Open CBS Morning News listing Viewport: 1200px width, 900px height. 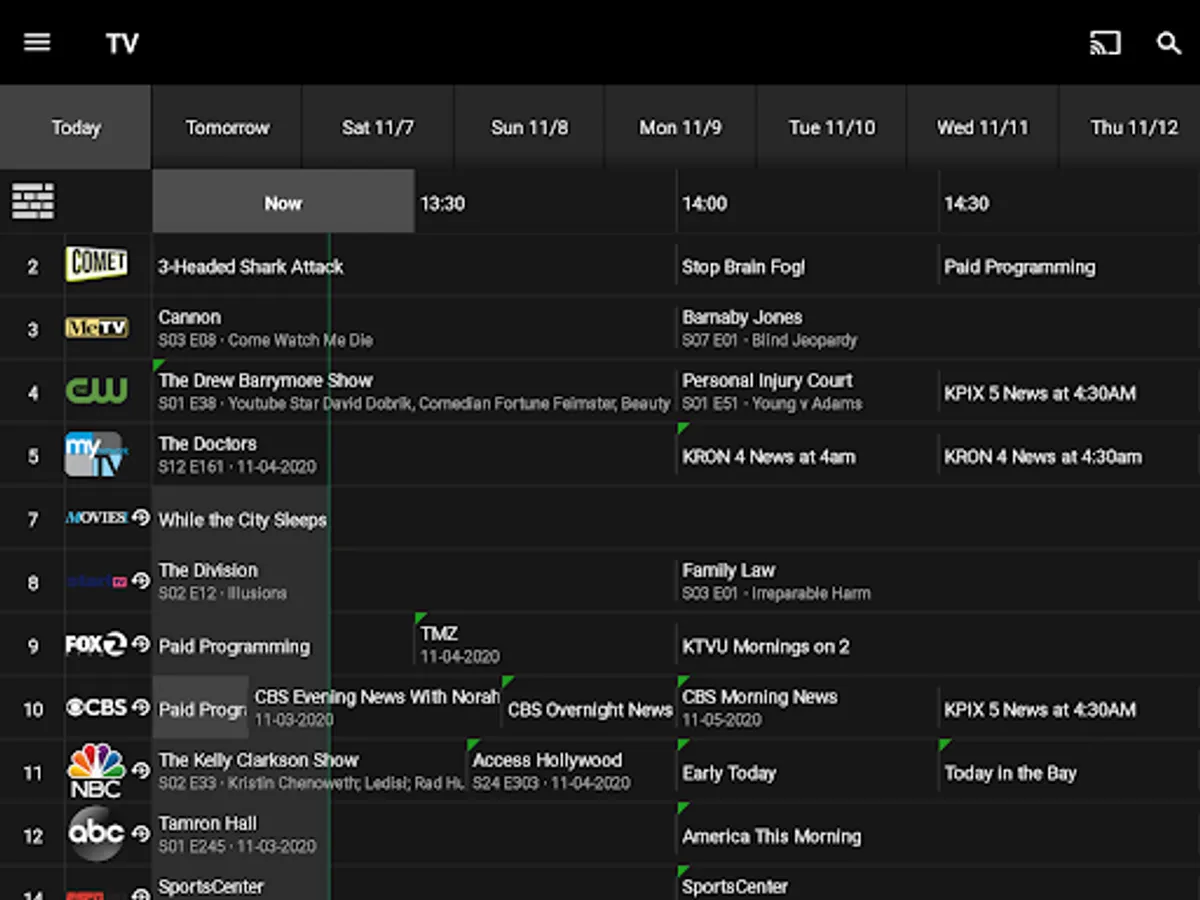(x=807, y=708)
